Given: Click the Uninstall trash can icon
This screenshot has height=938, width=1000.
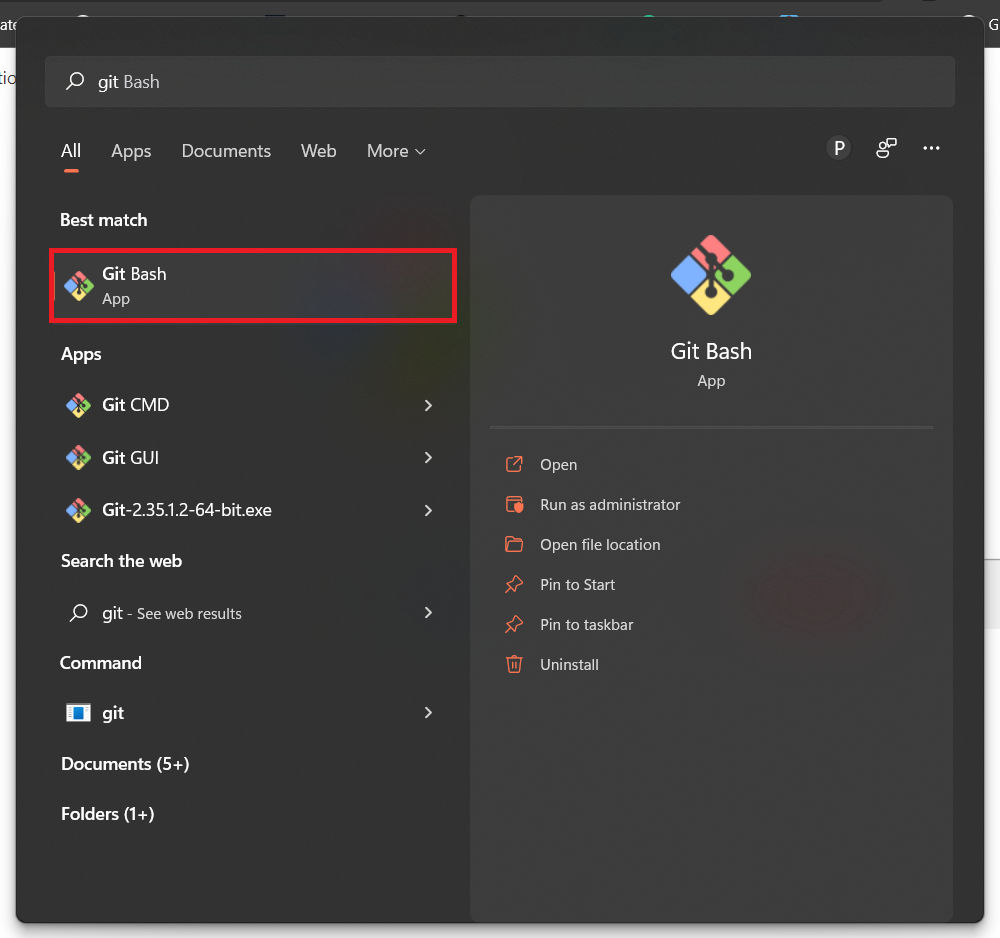Looking at the screenshot, I should (x=514, y=664).
